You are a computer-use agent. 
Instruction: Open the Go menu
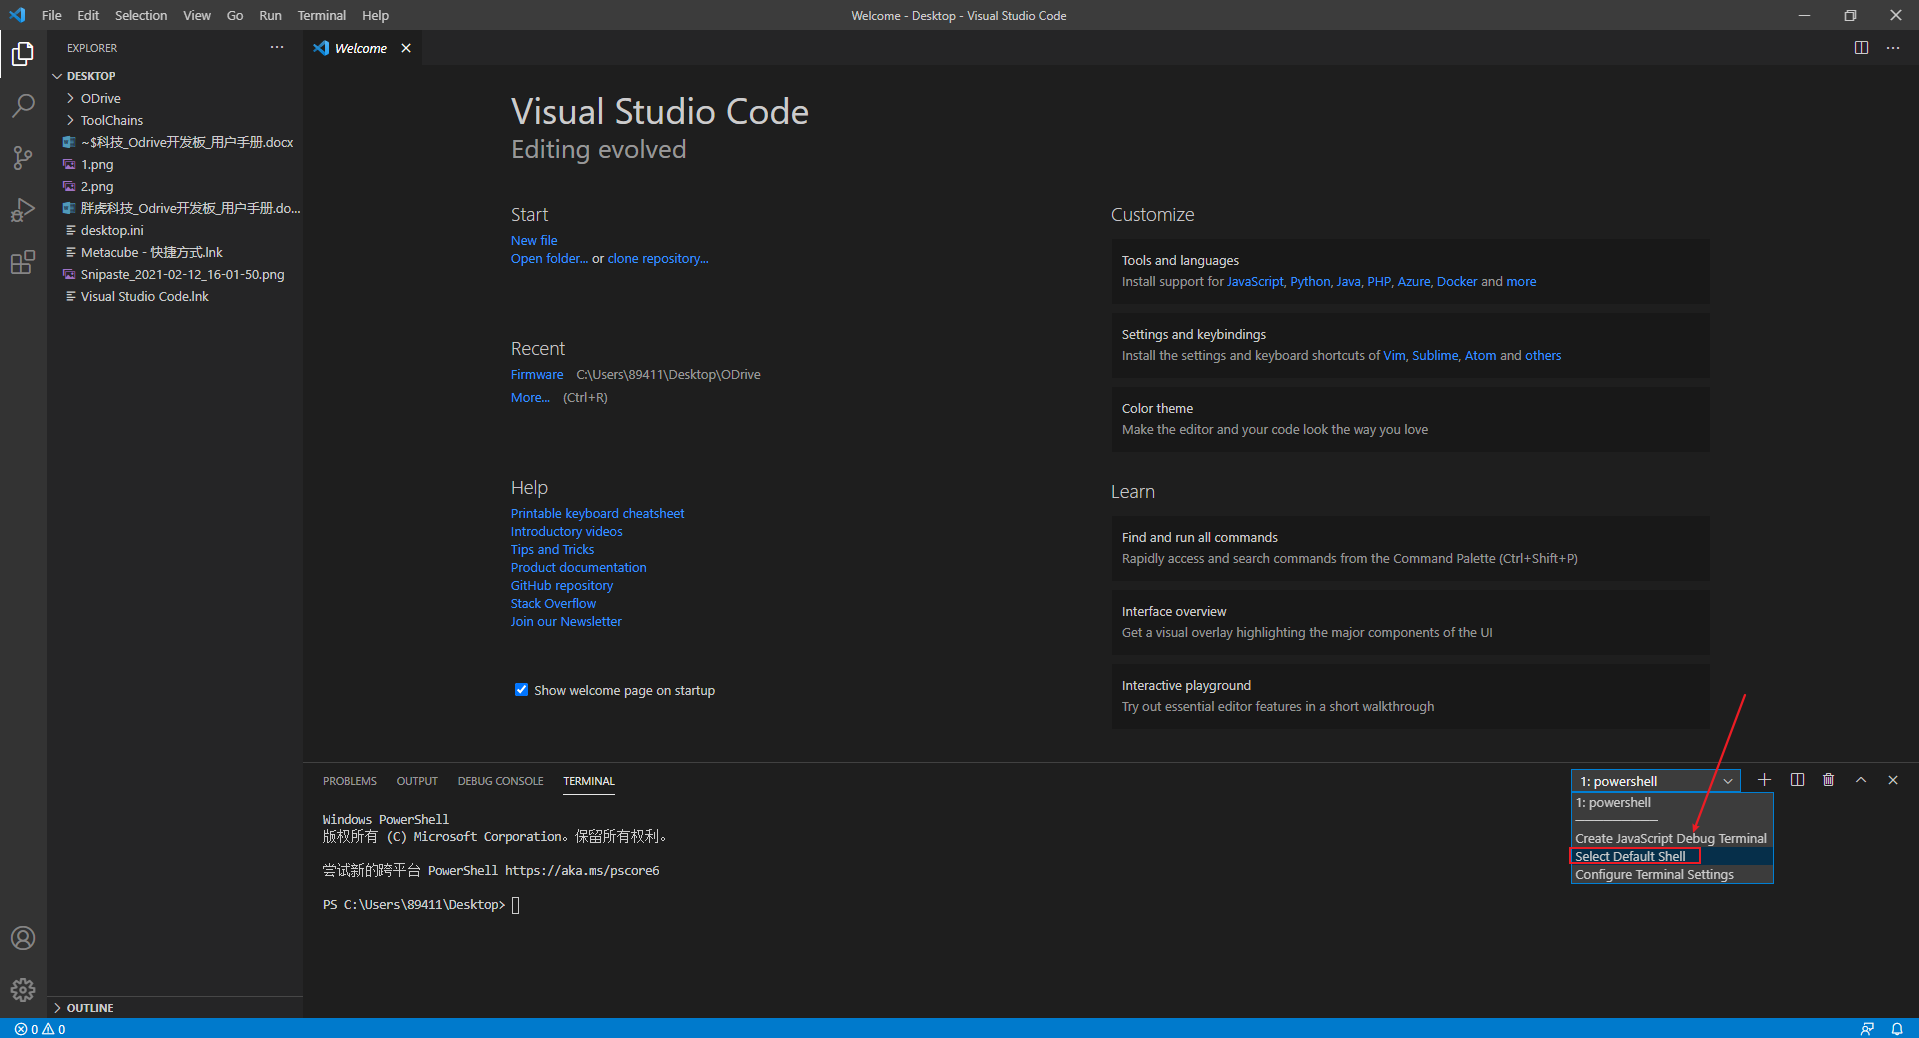[x=235, y=15]
